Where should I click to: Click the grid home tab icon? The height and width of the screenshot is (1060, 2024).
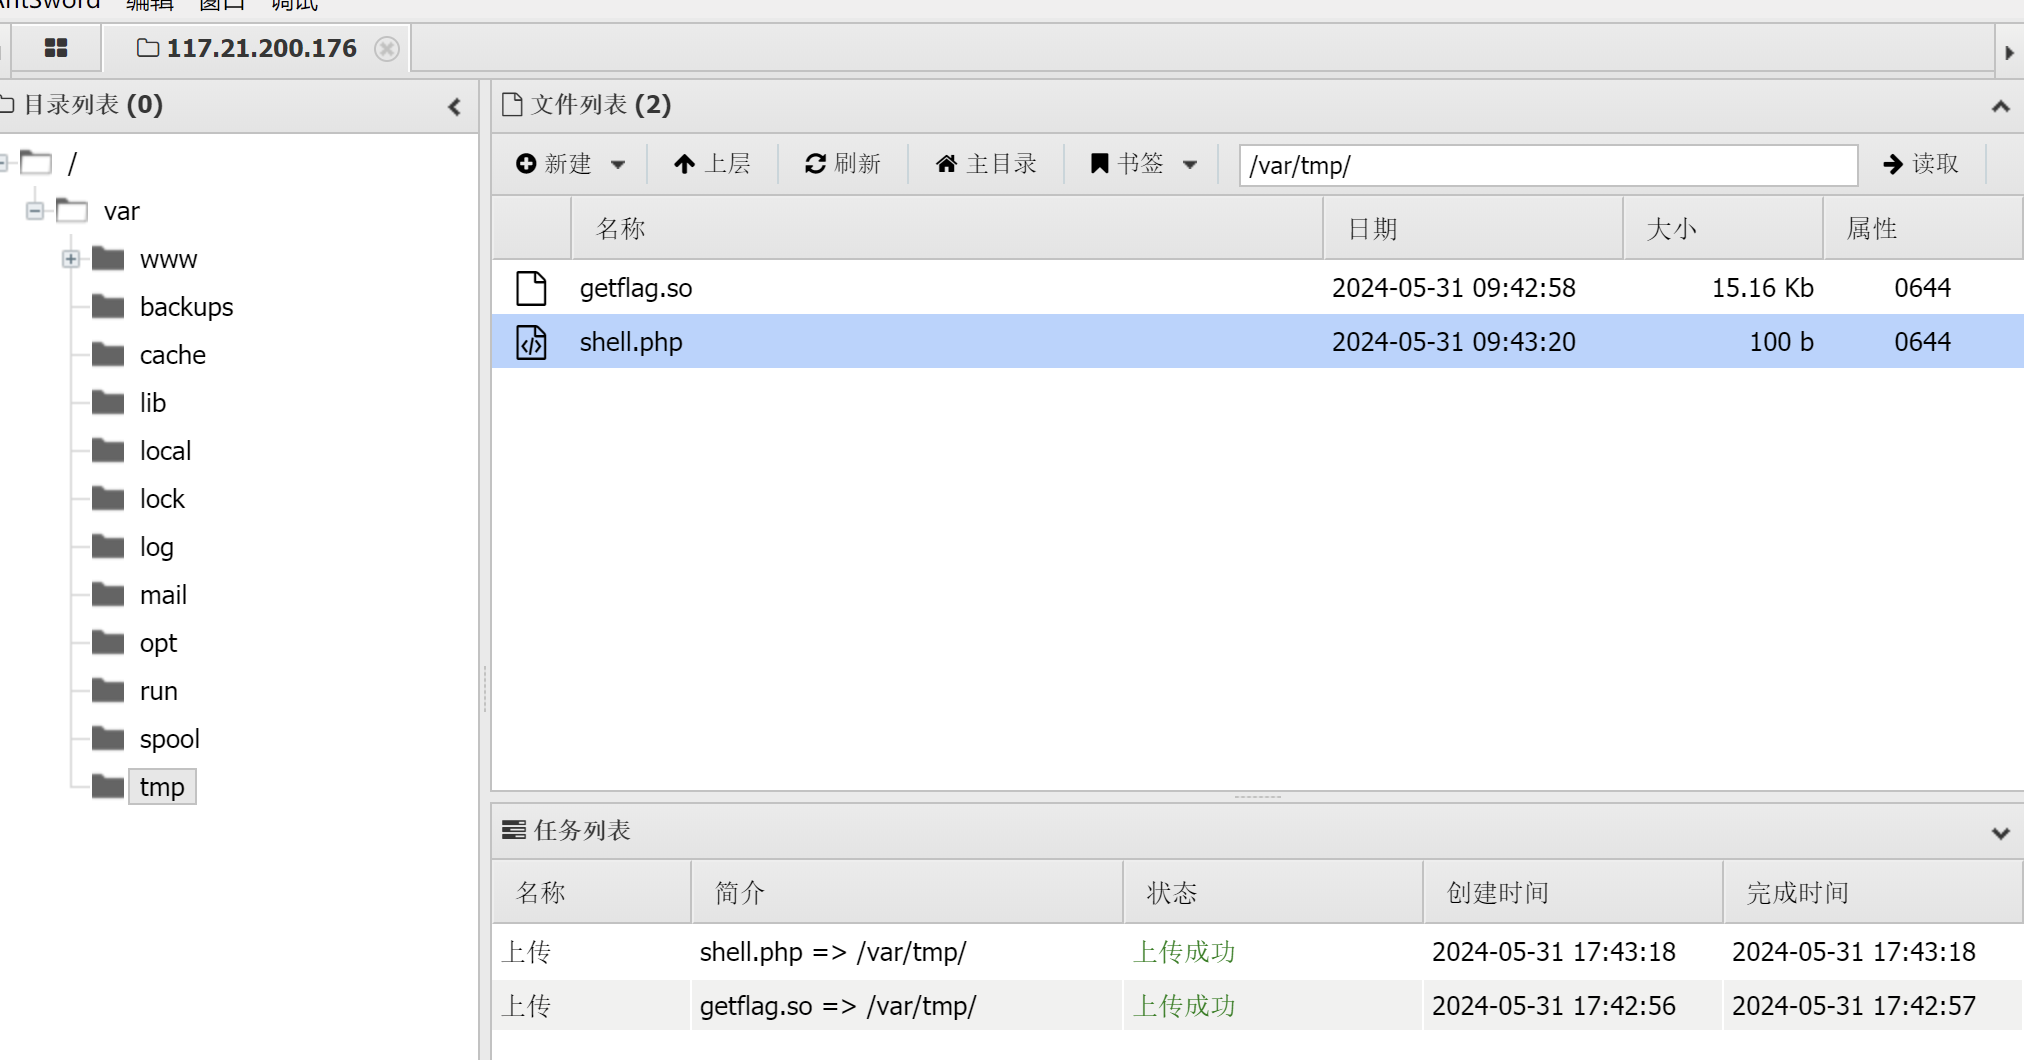(56, 48)
